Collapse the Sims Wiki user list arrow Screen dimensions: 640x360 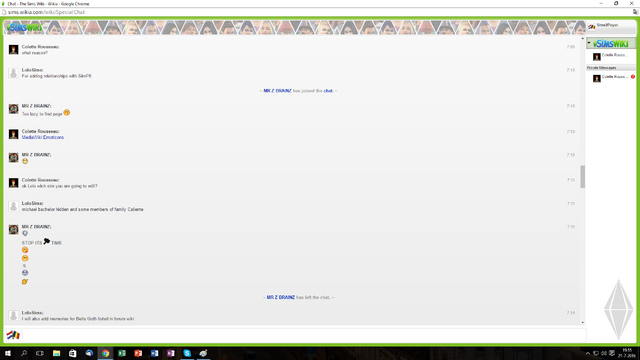(x=589, y=43)
